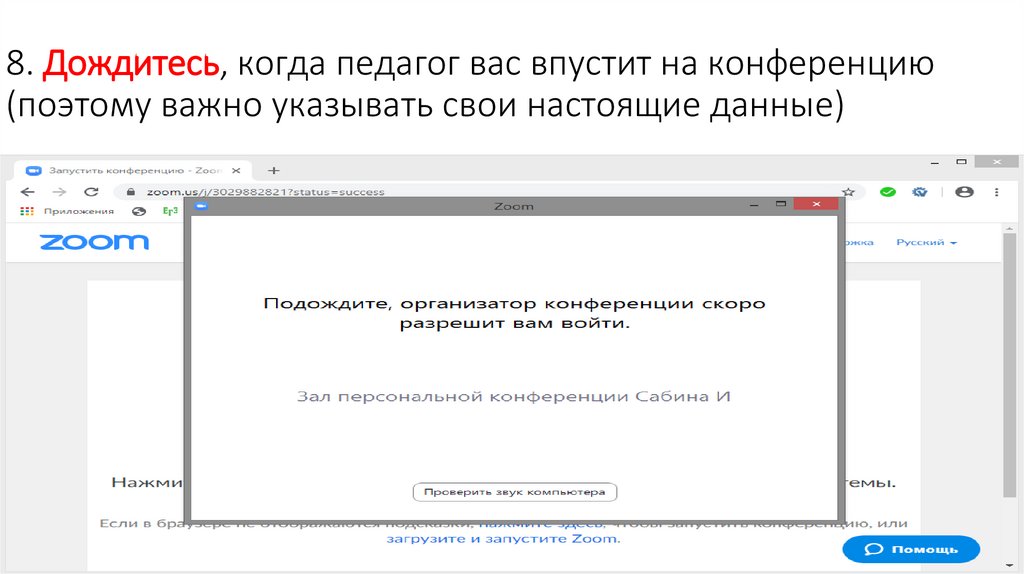The image size is (1024, 574).
Task: Maximize the Zoom dialog window
Action: [780, 204]
